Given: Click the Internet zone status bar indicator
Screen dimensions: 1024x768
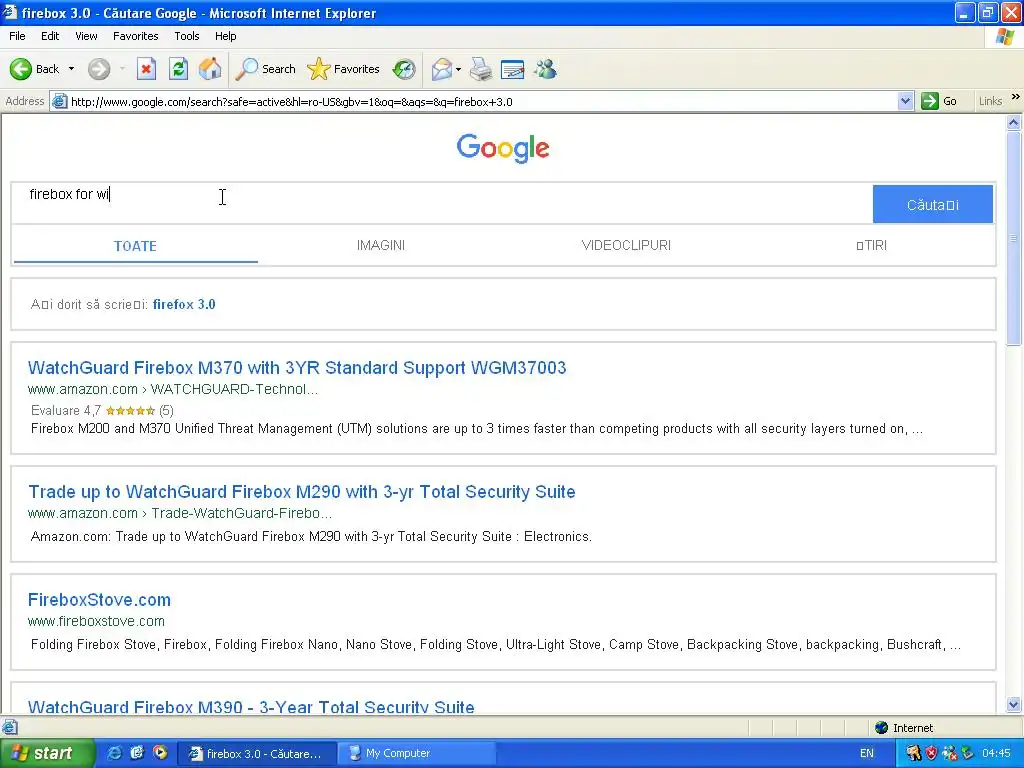Looking at the screenshot, I should click(x=904, y=728).
